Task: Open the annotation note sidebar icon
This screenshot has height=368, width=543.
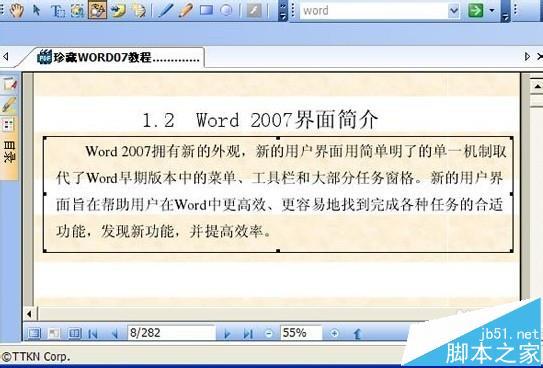Action: 10,84
